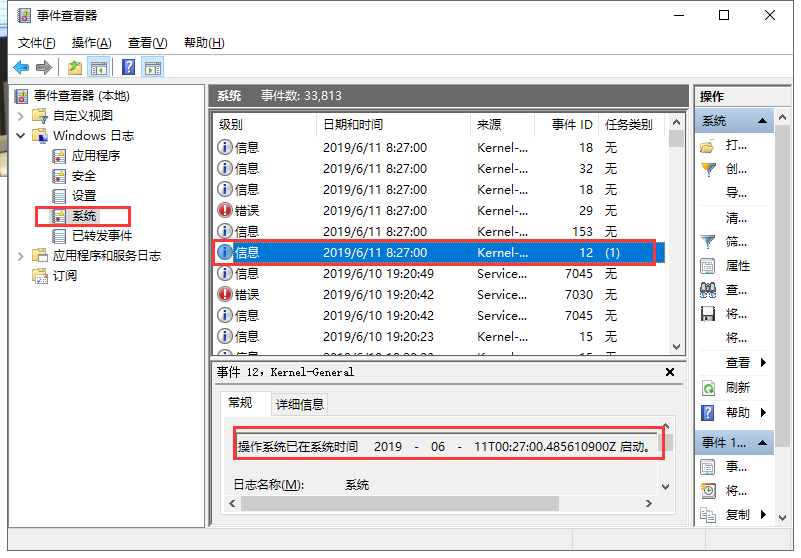Select the event with ID 153
Screen dimensions: 801x558
pyautogui.click(x=440, y=232)
